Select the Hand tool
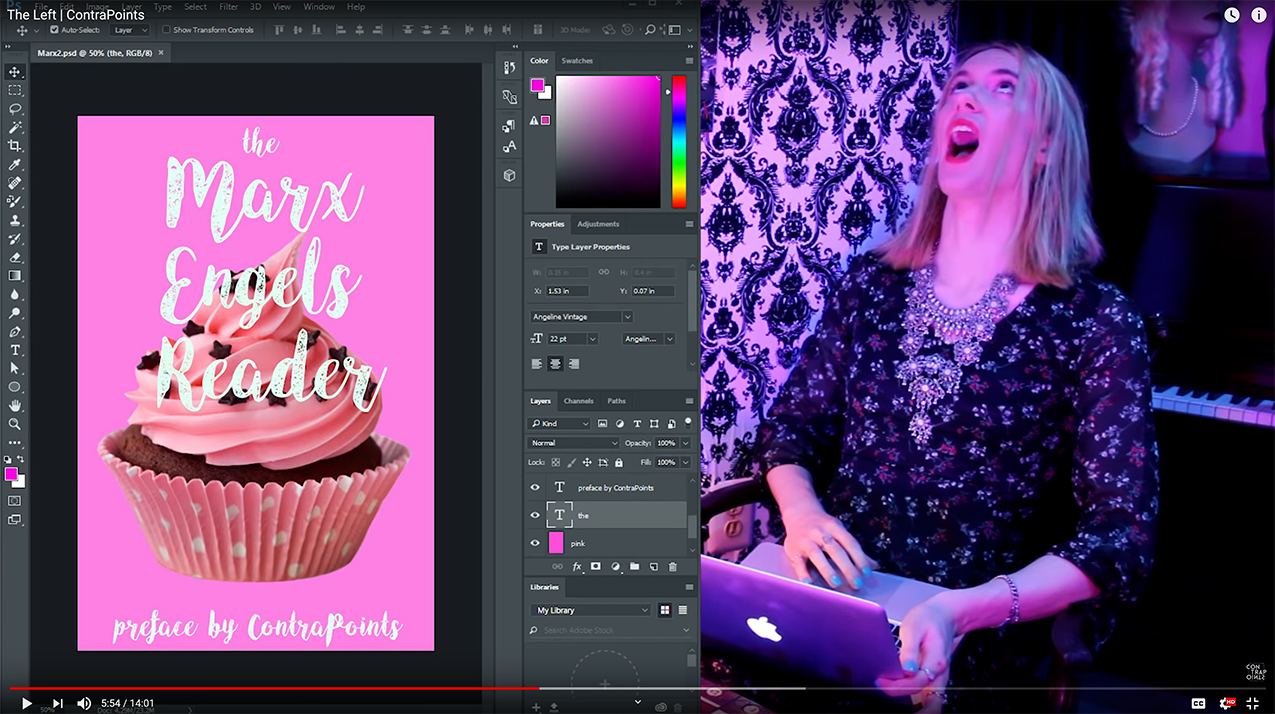1275x714 pixels. pos(15,405)
